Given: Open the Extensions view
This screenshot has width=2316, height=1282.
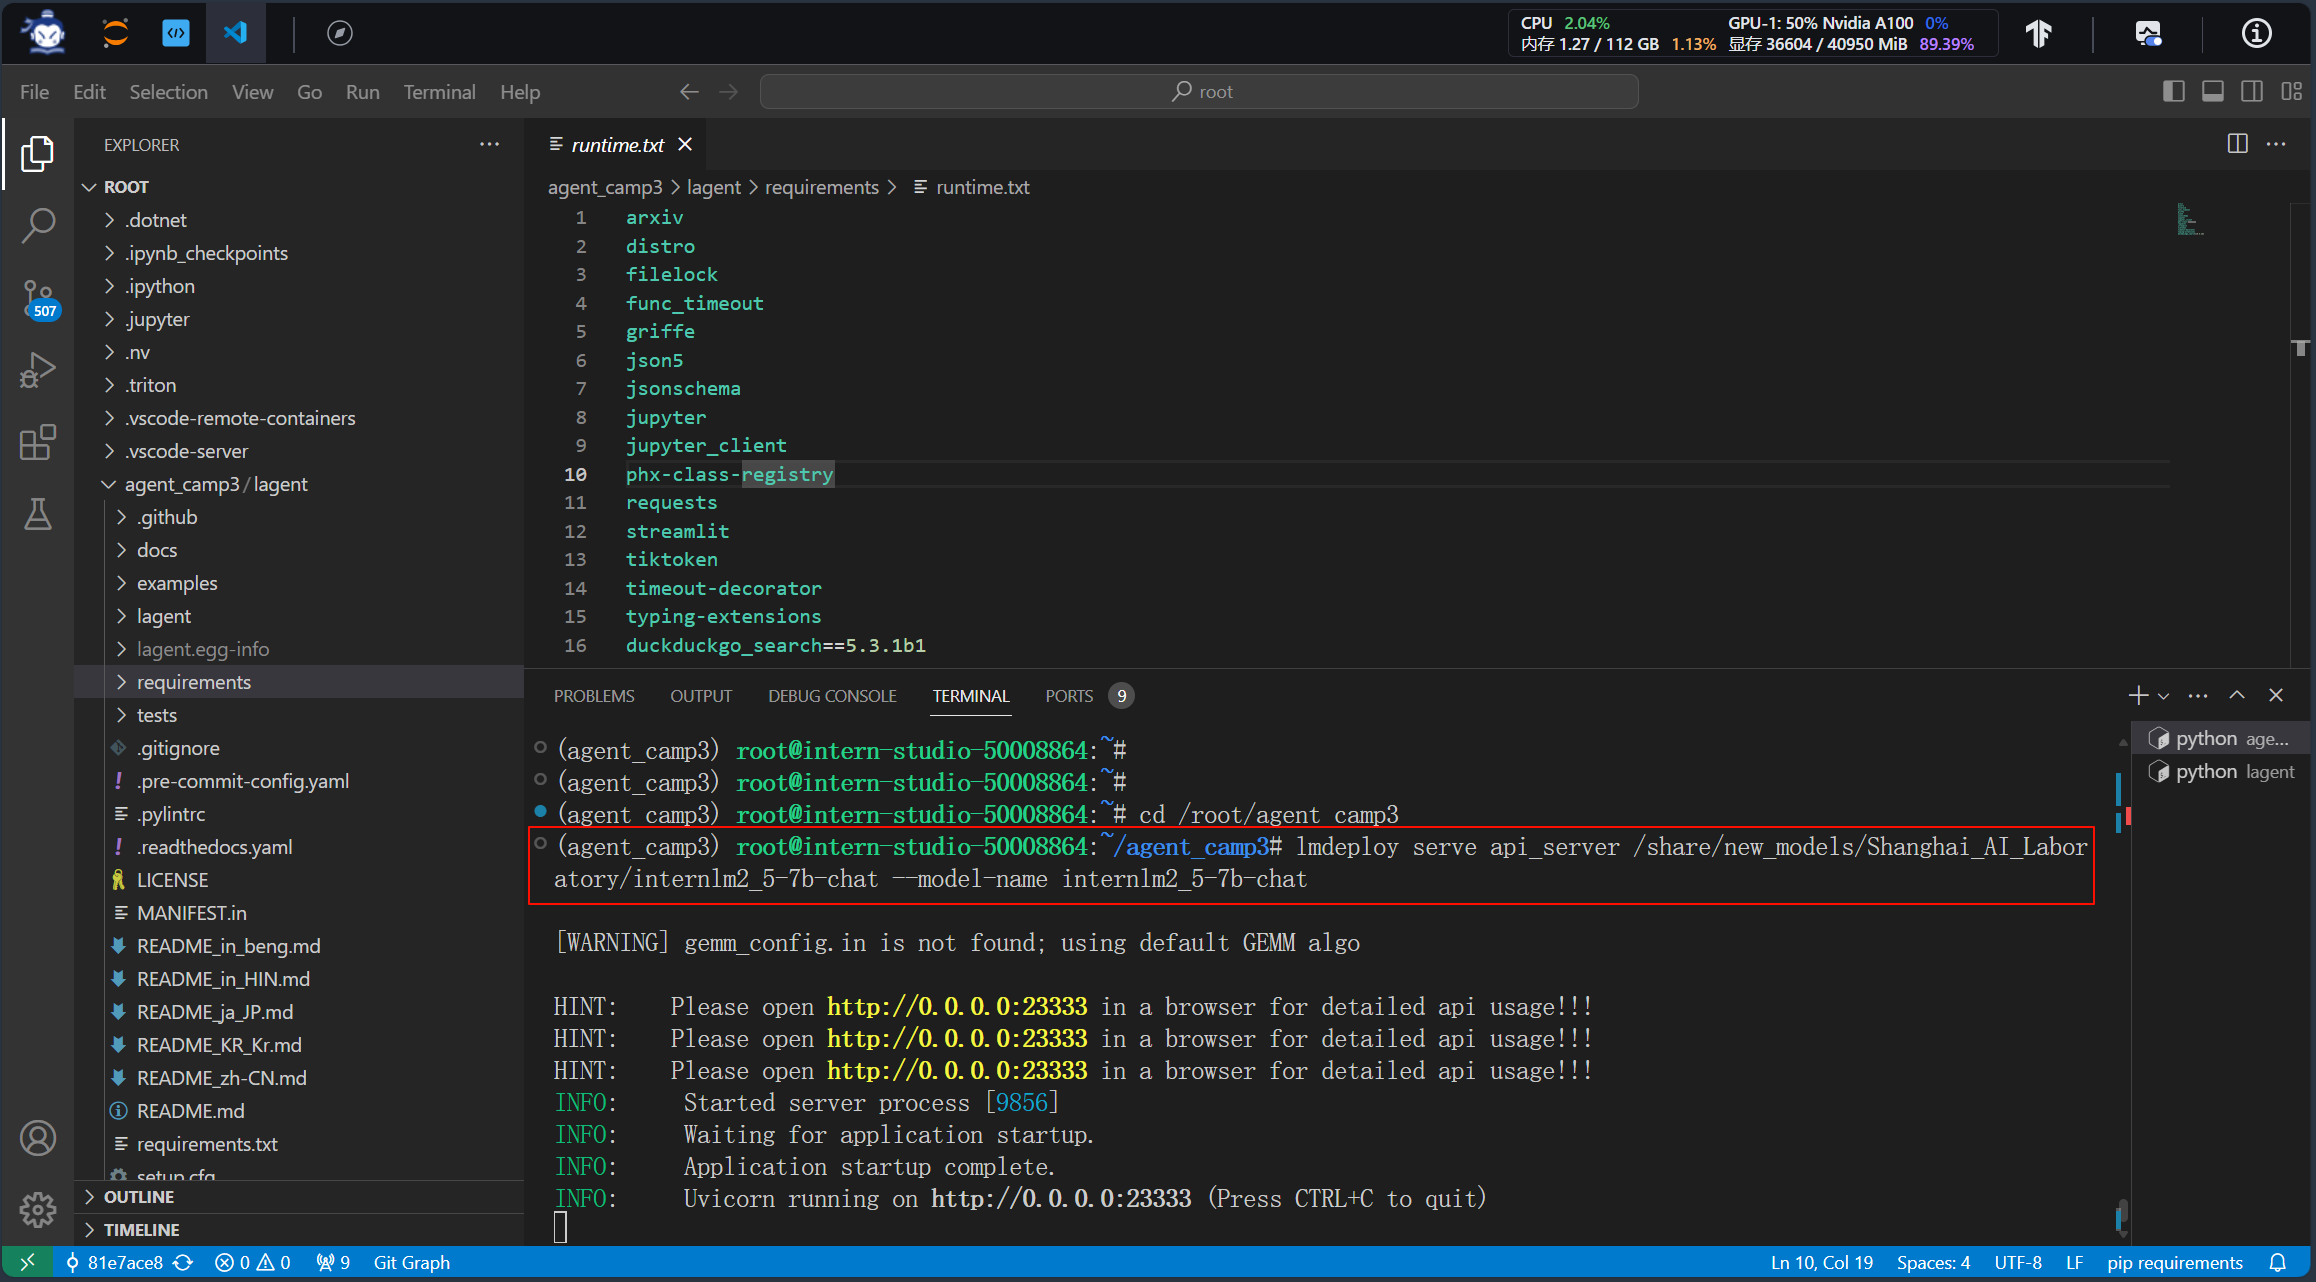Looking at the screenshot, I should (x=38, y=442).
